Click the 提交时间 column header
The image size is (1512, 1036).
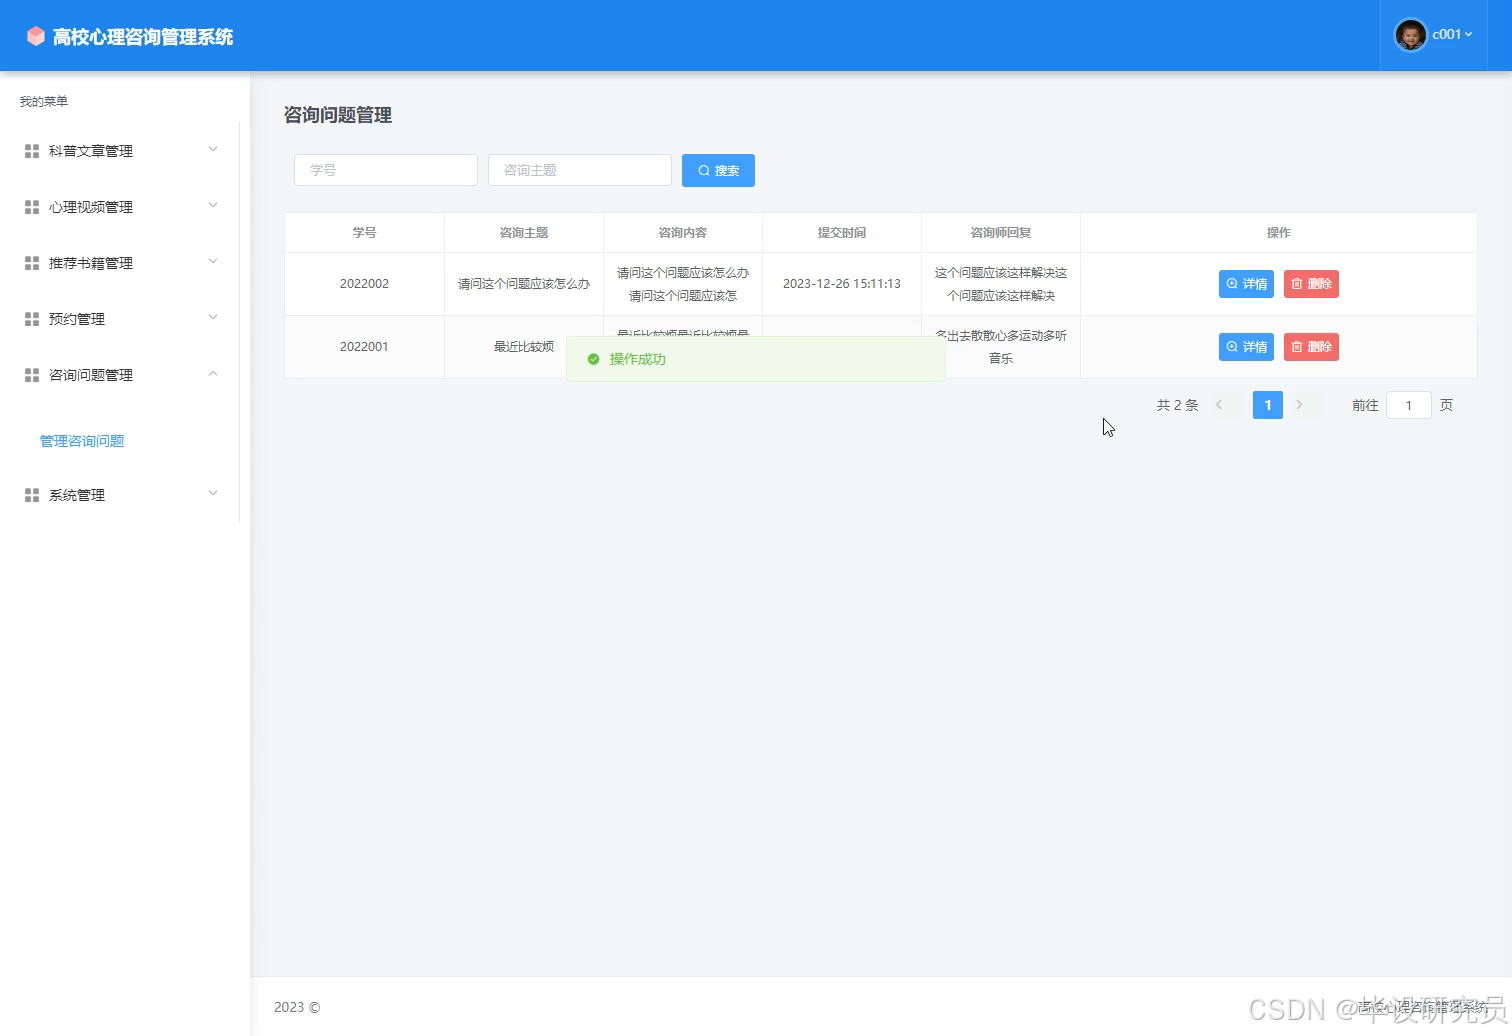click(x=842, y=232)
